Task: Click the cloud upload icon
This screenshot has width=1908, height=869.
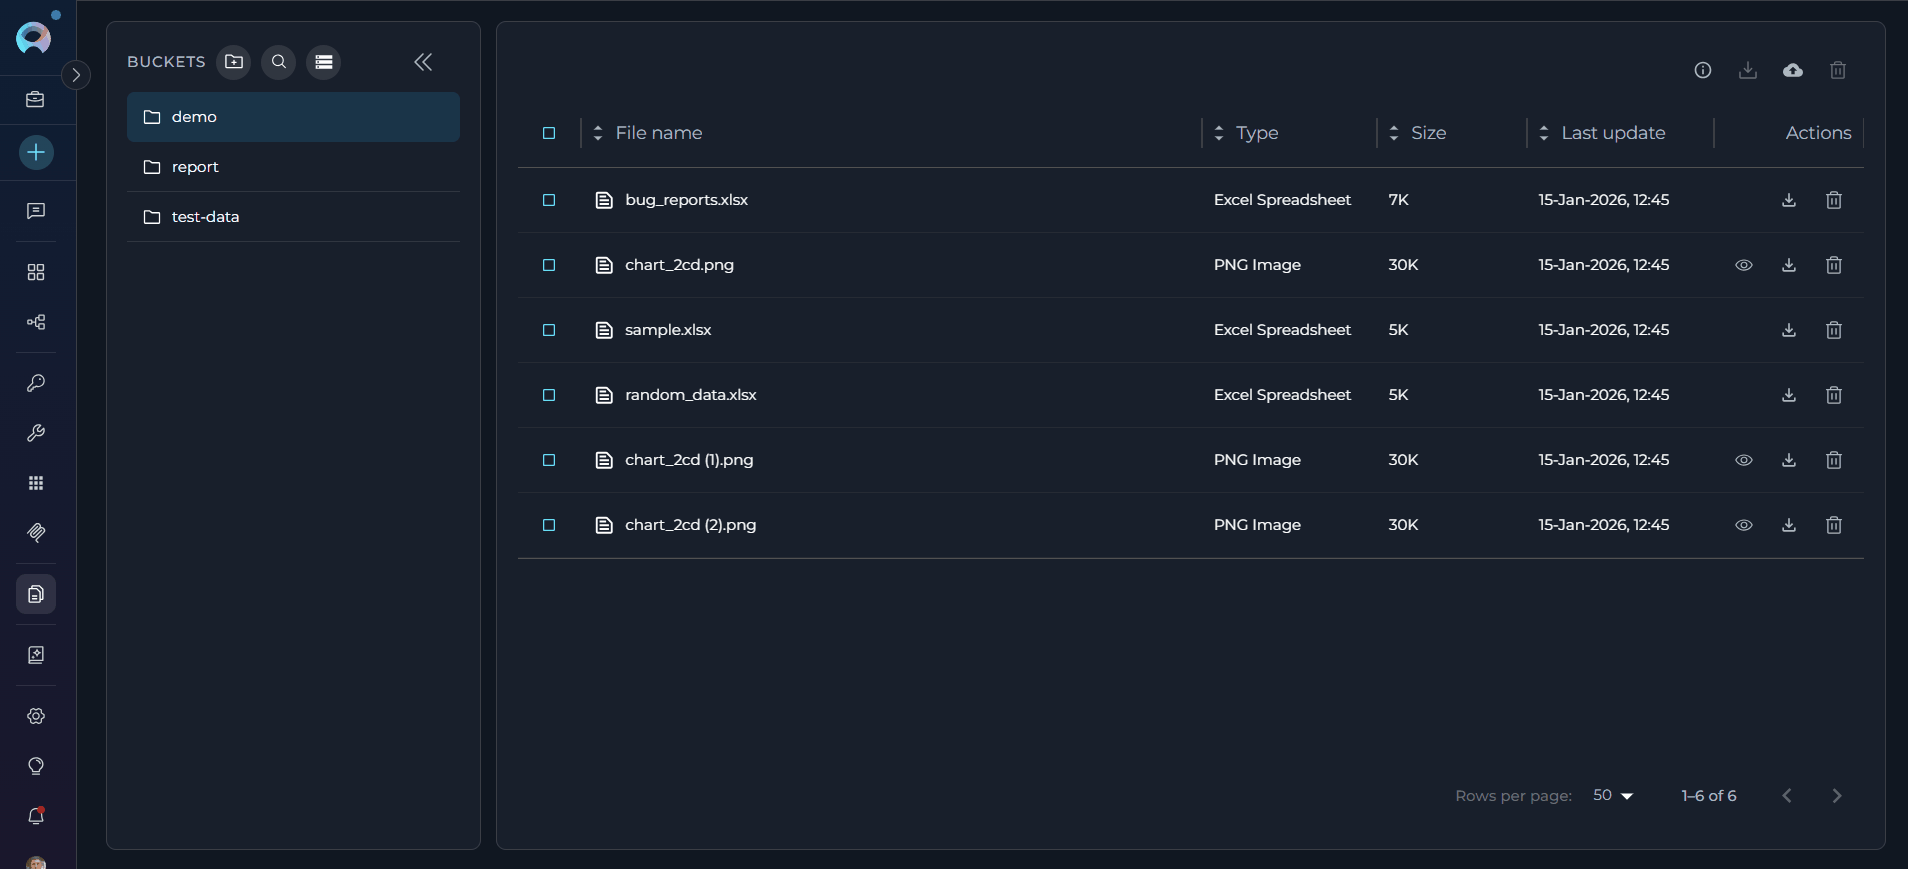Action: [1792, 70]
